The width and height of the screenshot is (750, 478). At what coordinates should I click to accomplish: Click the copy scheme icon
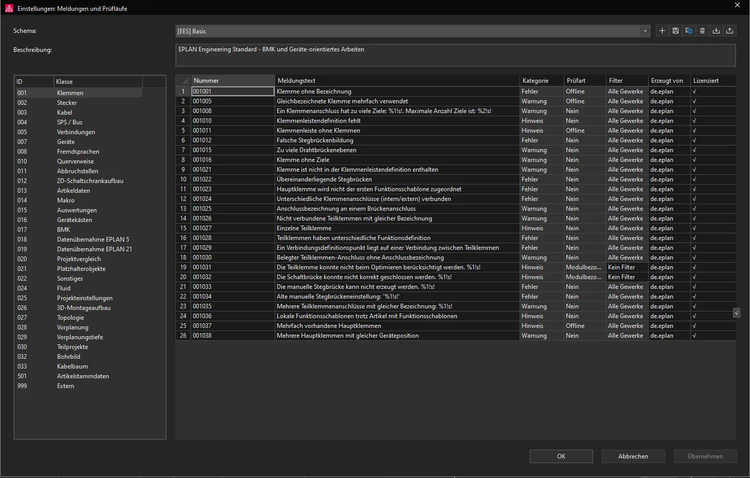688,31
